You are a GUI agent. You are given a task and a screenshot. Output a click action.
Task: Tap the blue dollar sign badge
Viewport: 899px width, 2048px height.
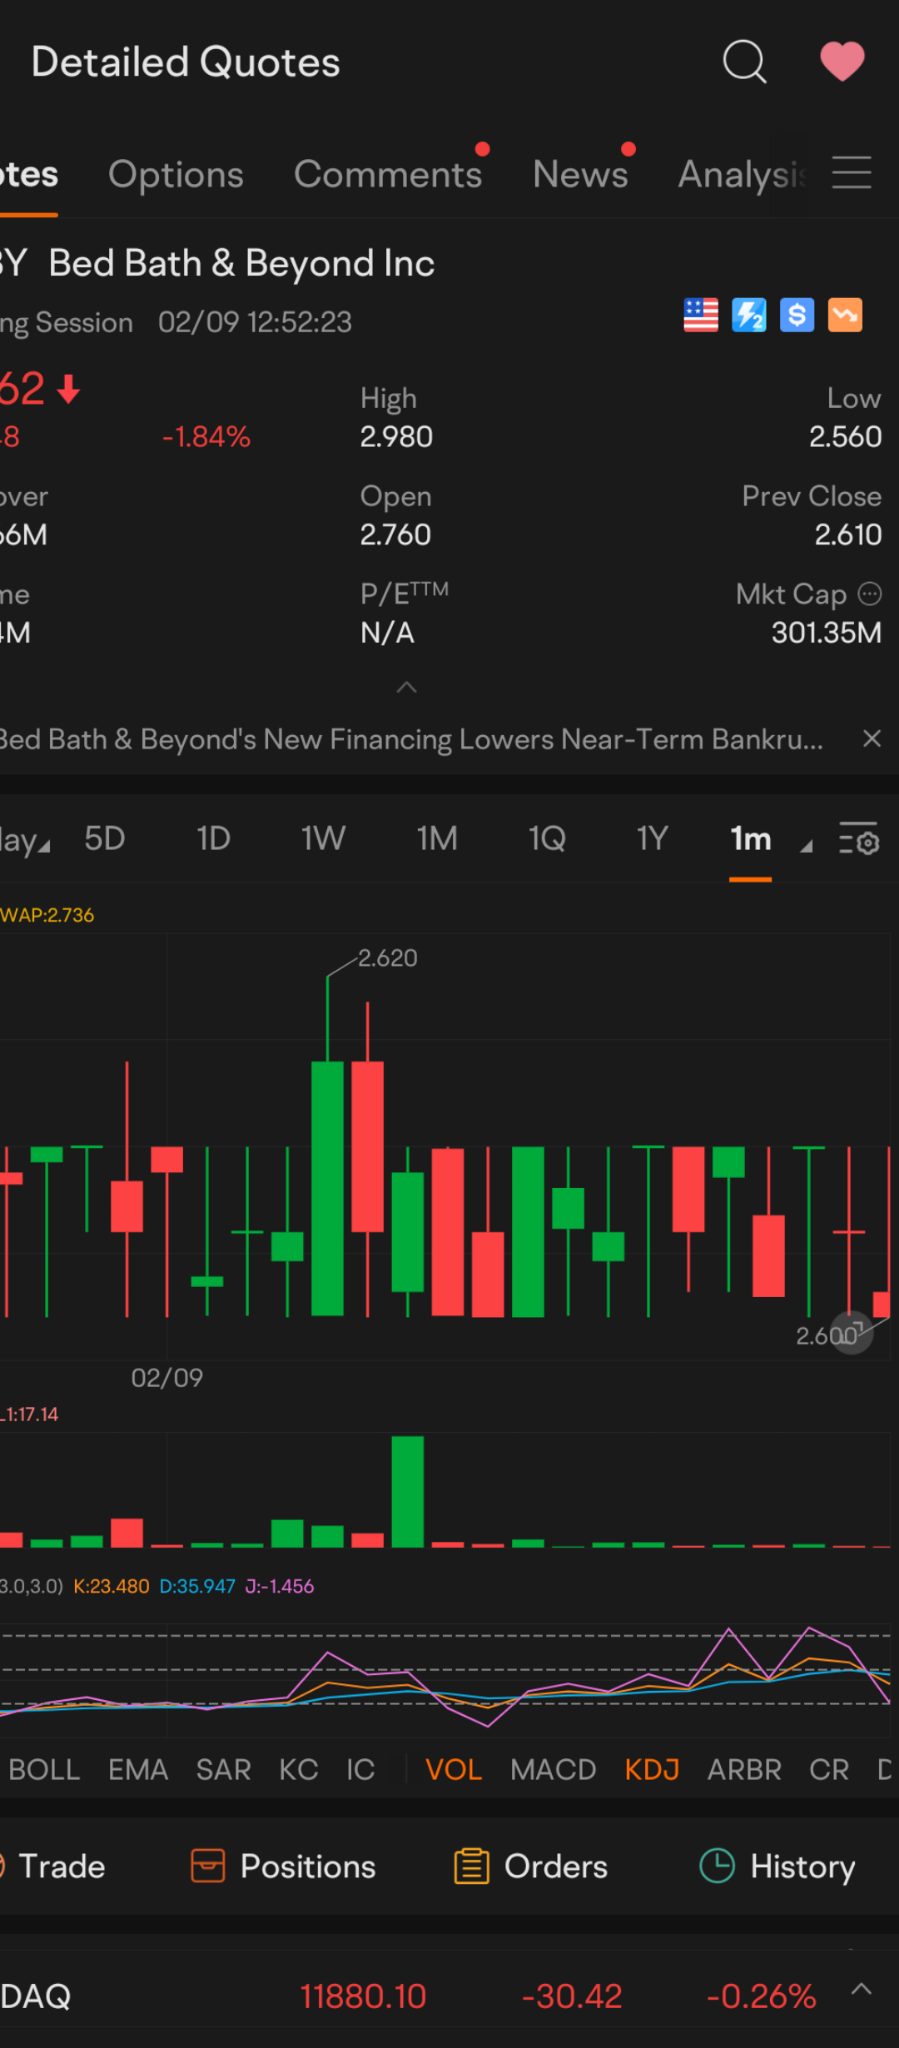pos(797,315)
